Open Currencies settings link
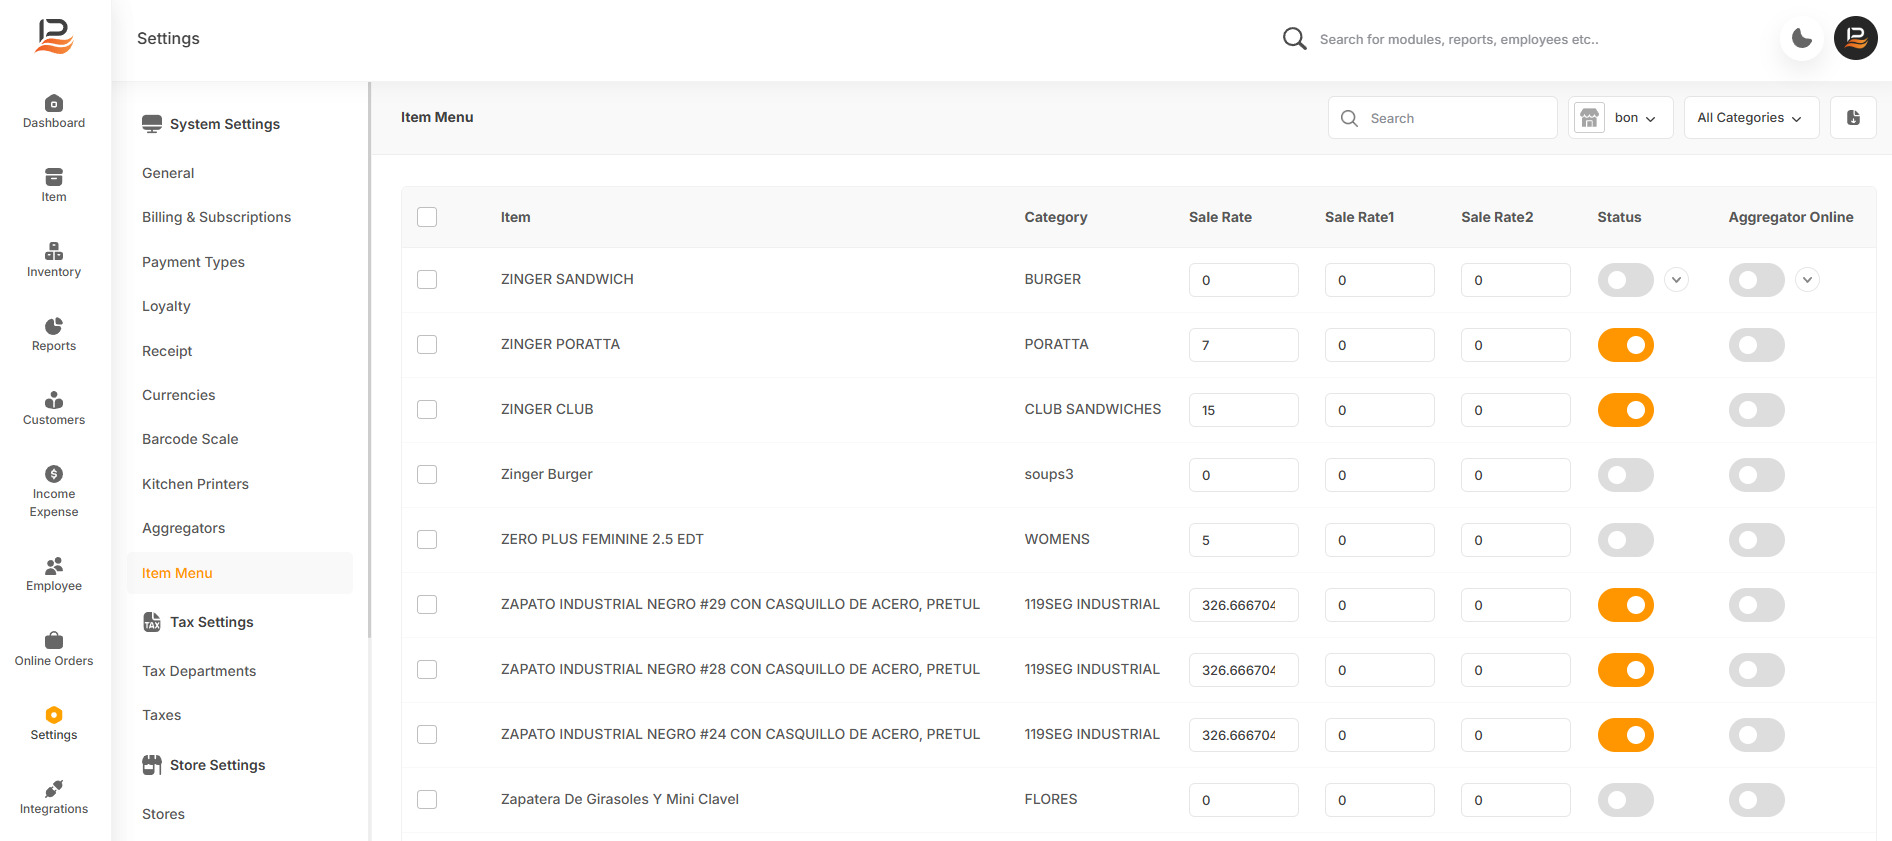 point(178,395)
